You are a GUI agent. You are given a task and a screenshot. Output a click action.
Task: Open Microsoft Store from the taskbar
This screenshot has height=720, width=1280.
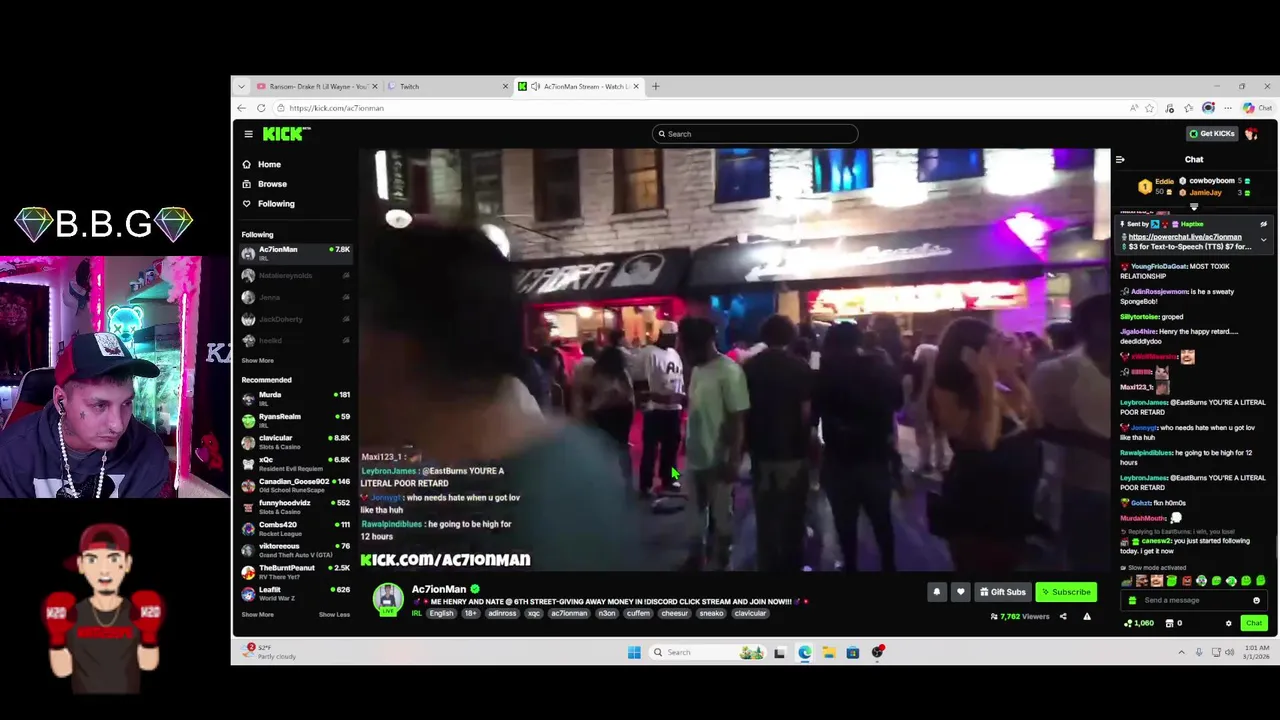tap(853, 652)
